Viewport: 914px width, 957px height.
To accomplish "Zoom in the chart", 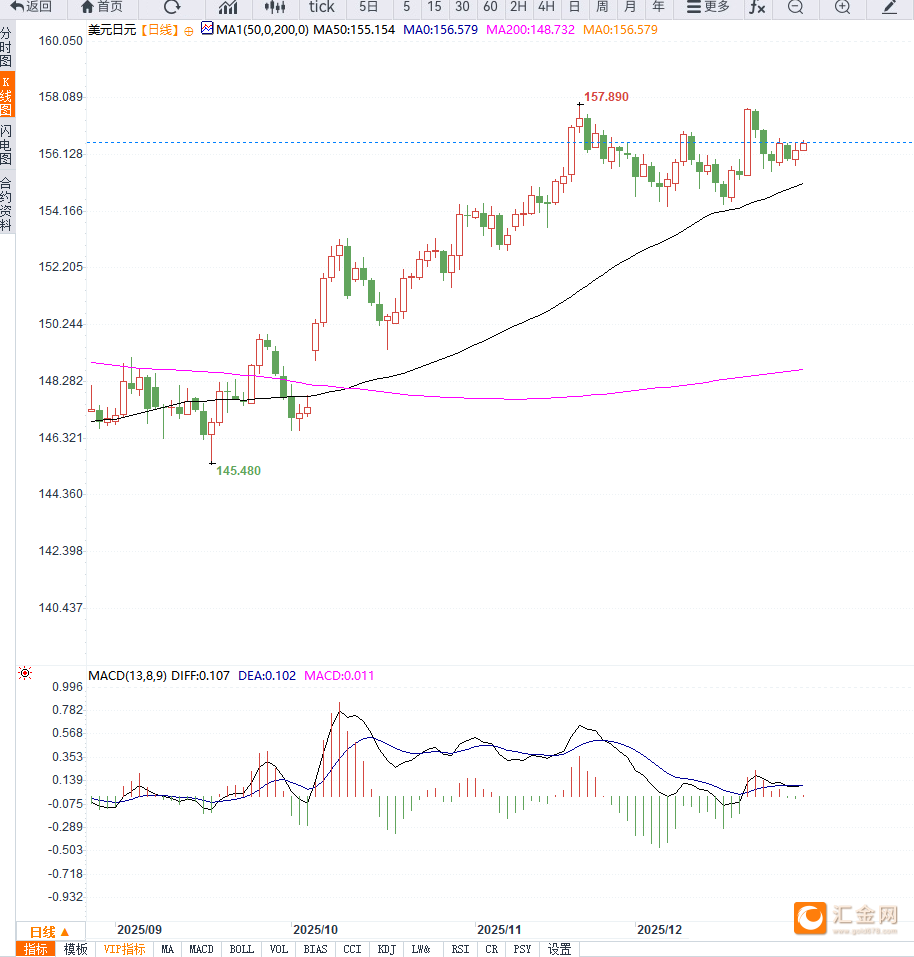I will pos(843,7).
